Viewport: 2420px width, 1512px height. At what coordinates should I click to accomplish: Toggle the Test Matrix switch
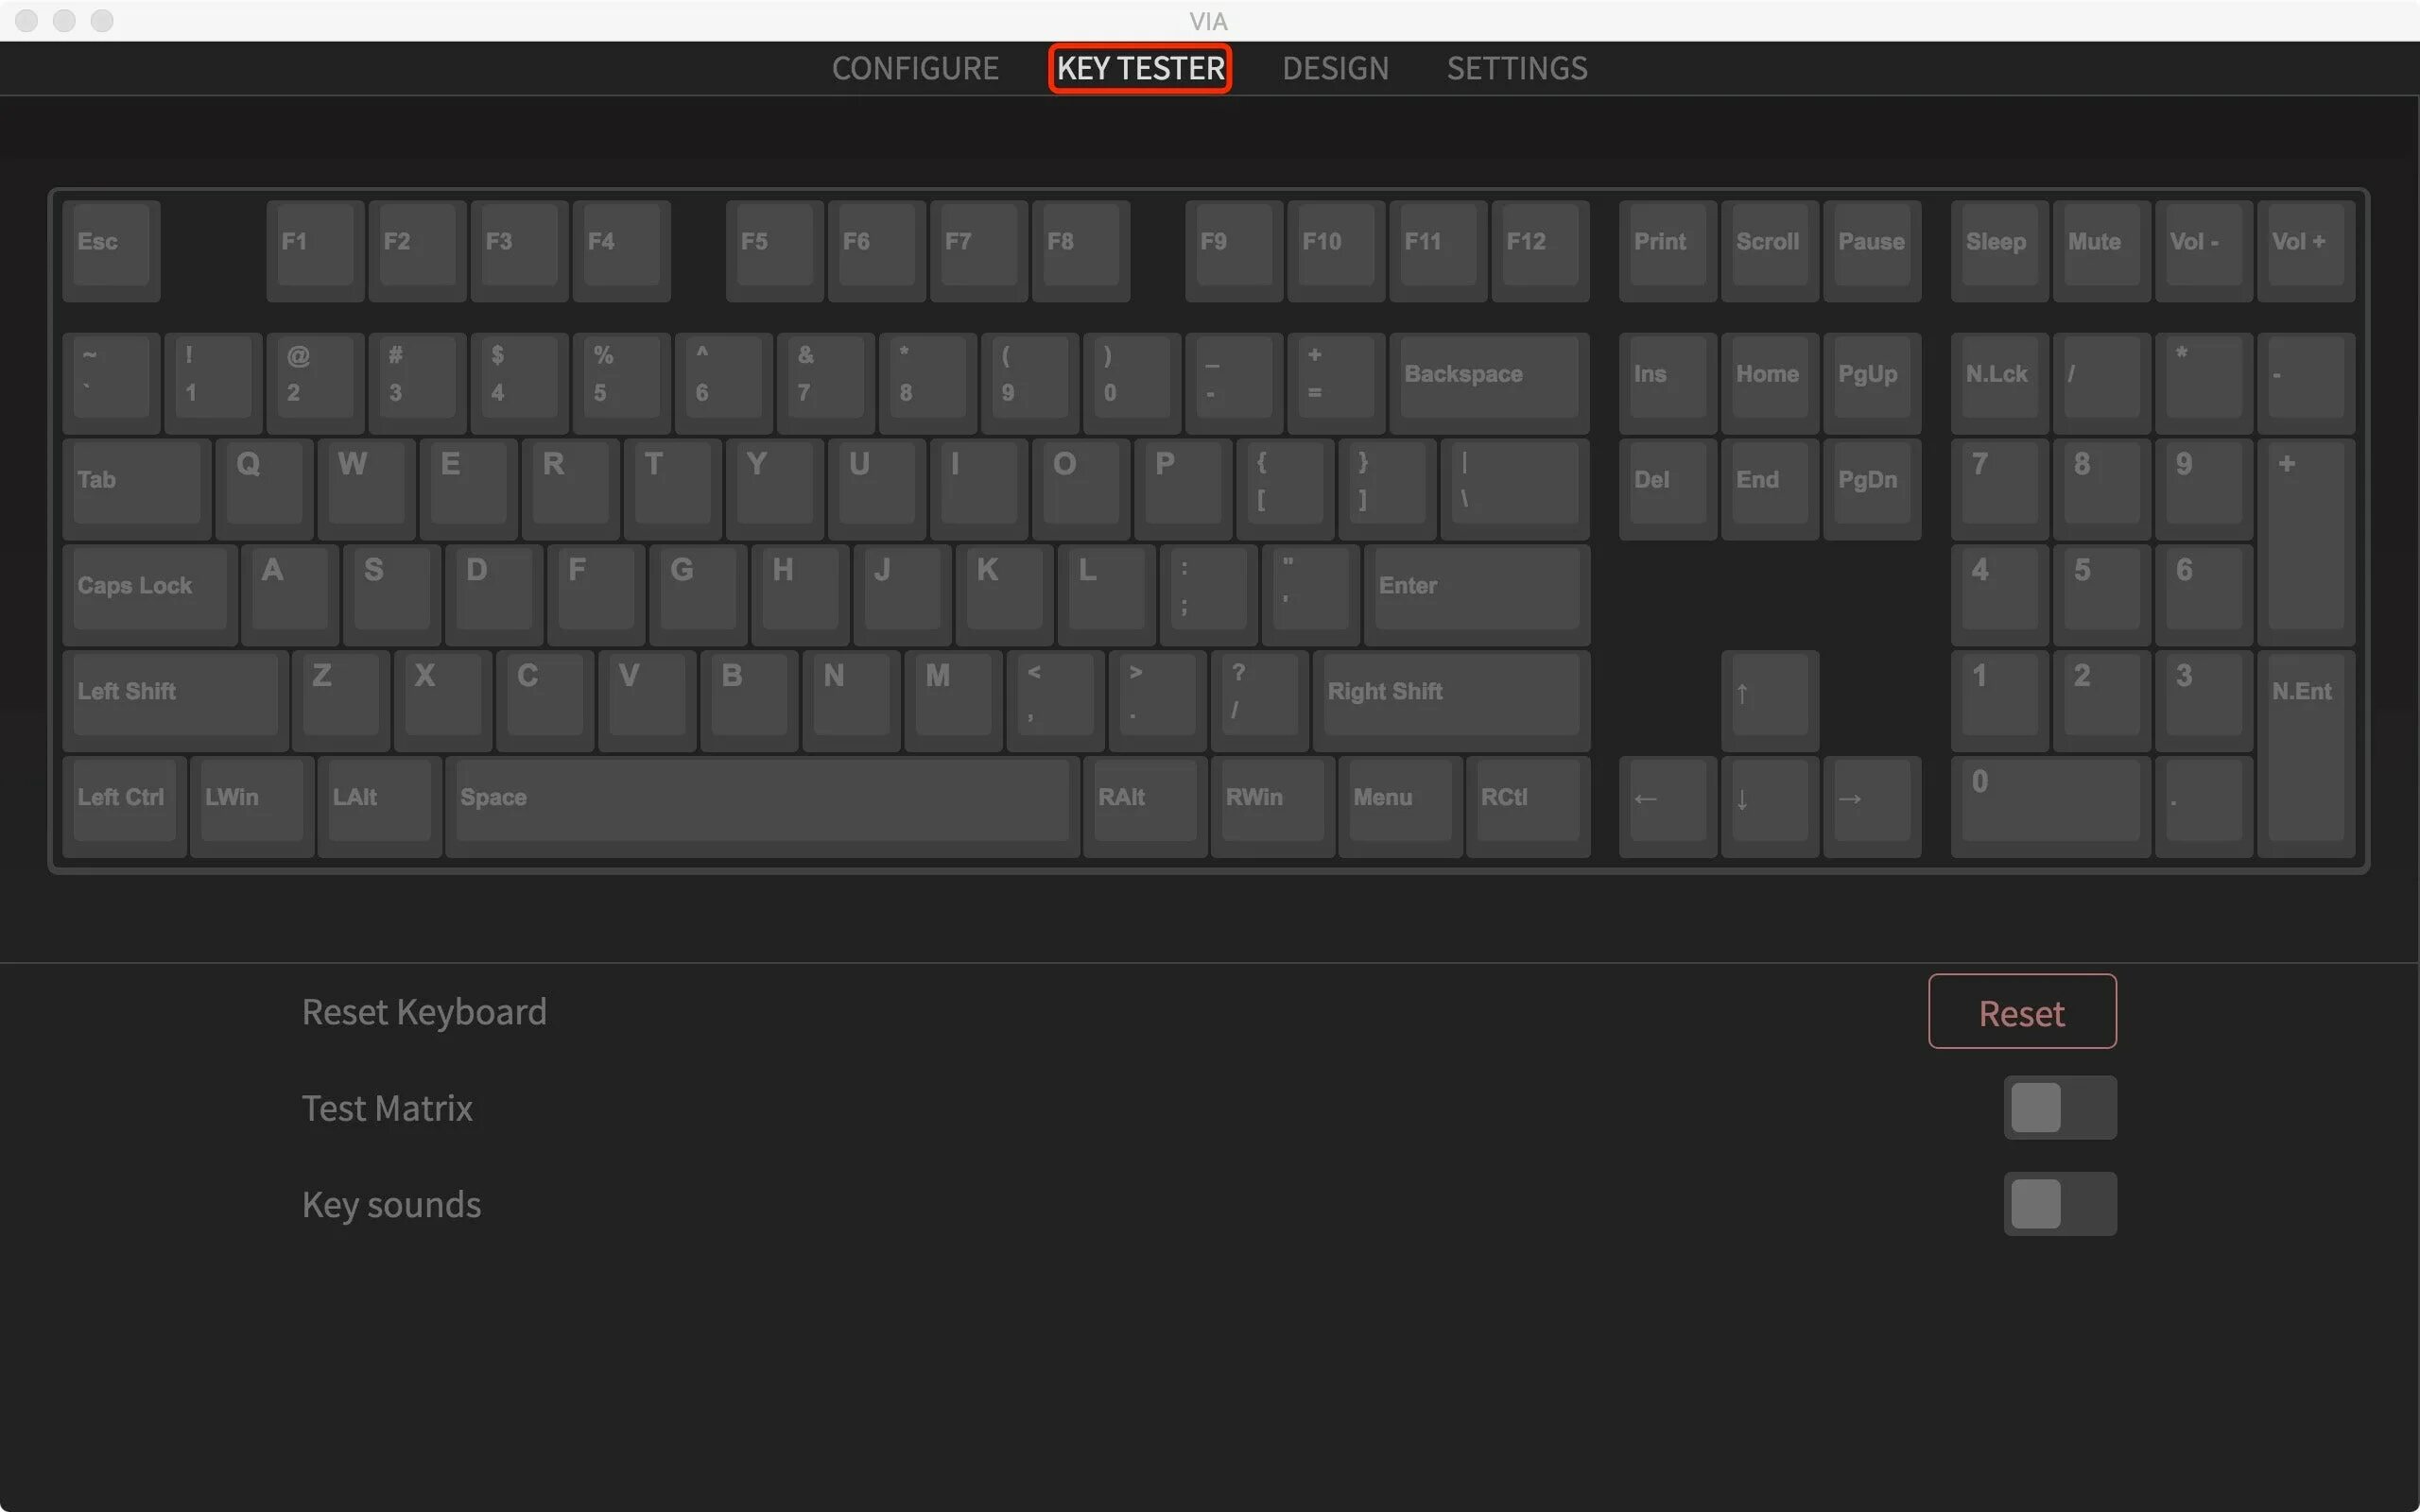pos(2061,1108)
